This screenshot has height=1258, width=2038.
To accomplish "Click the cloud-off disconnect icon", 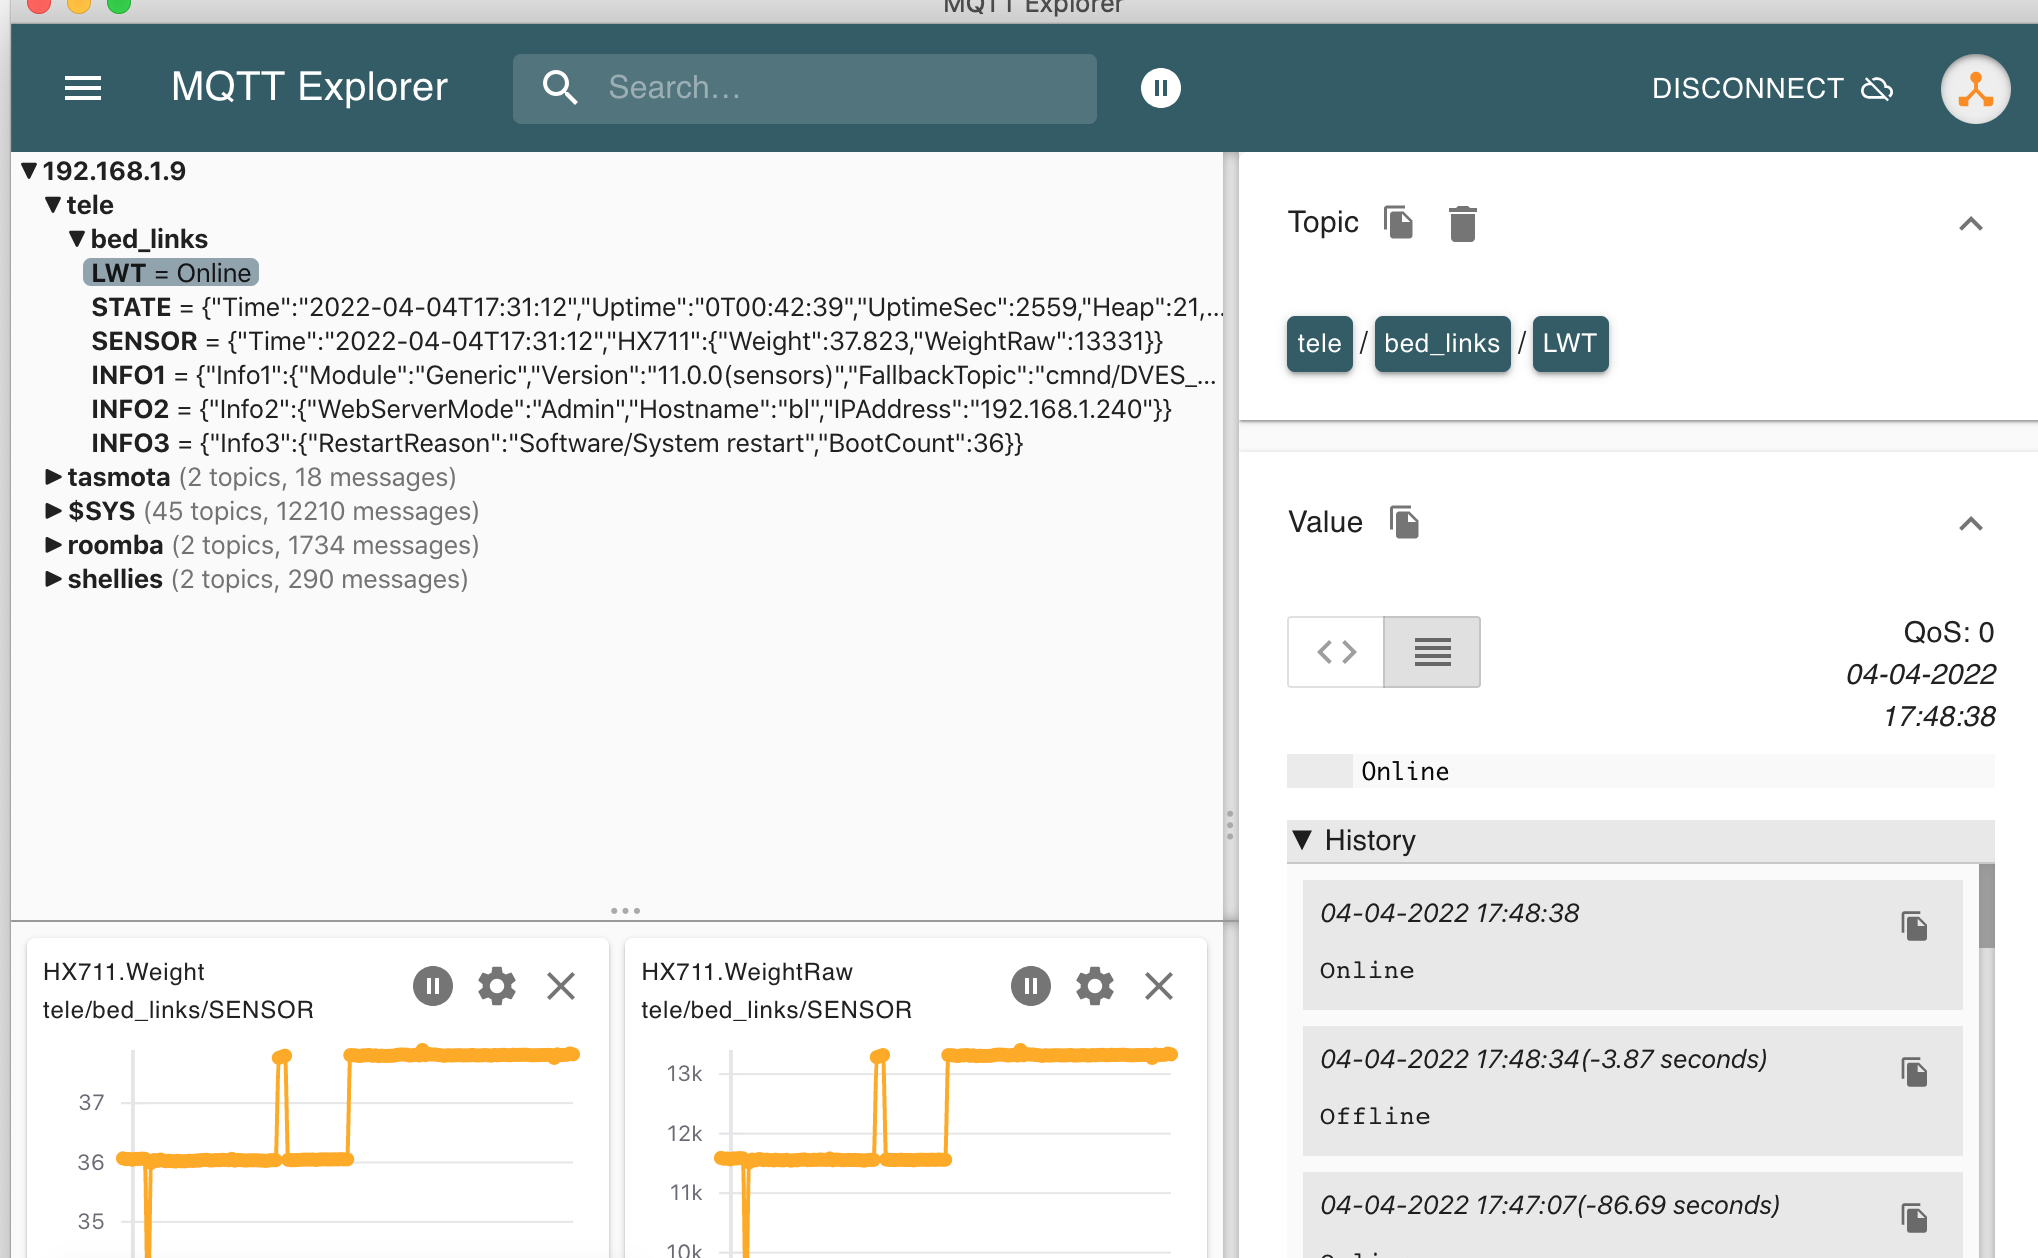I will pyautogui.click(x=1877, y=88).
